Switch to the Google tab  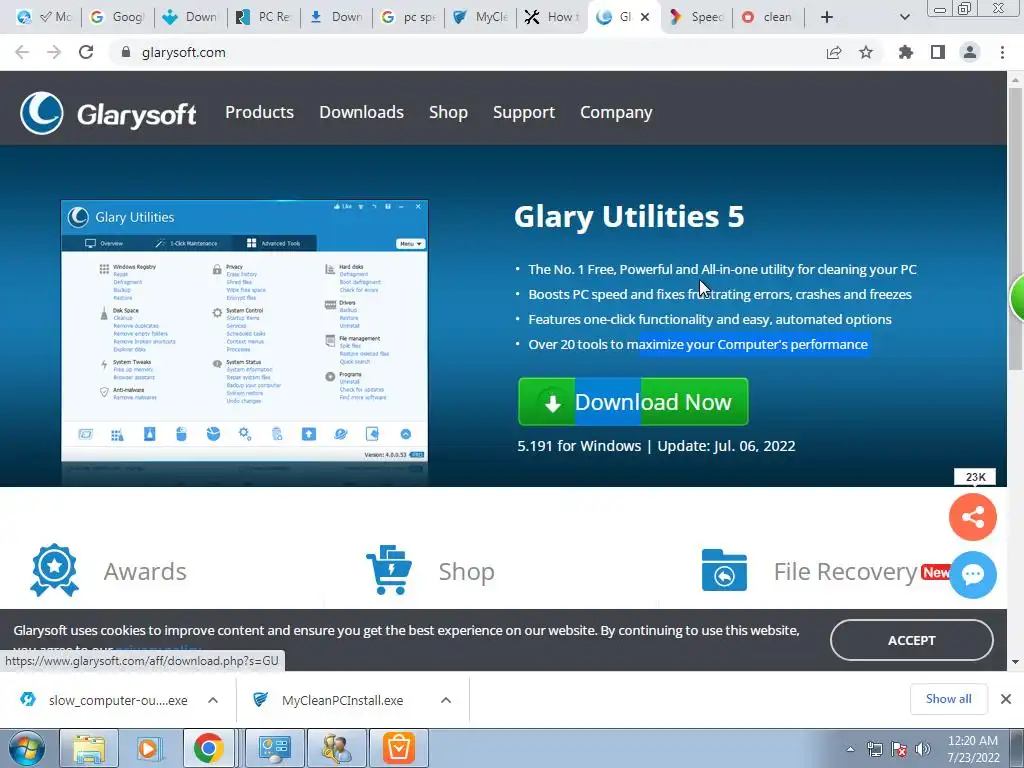(x=118, y=17)
